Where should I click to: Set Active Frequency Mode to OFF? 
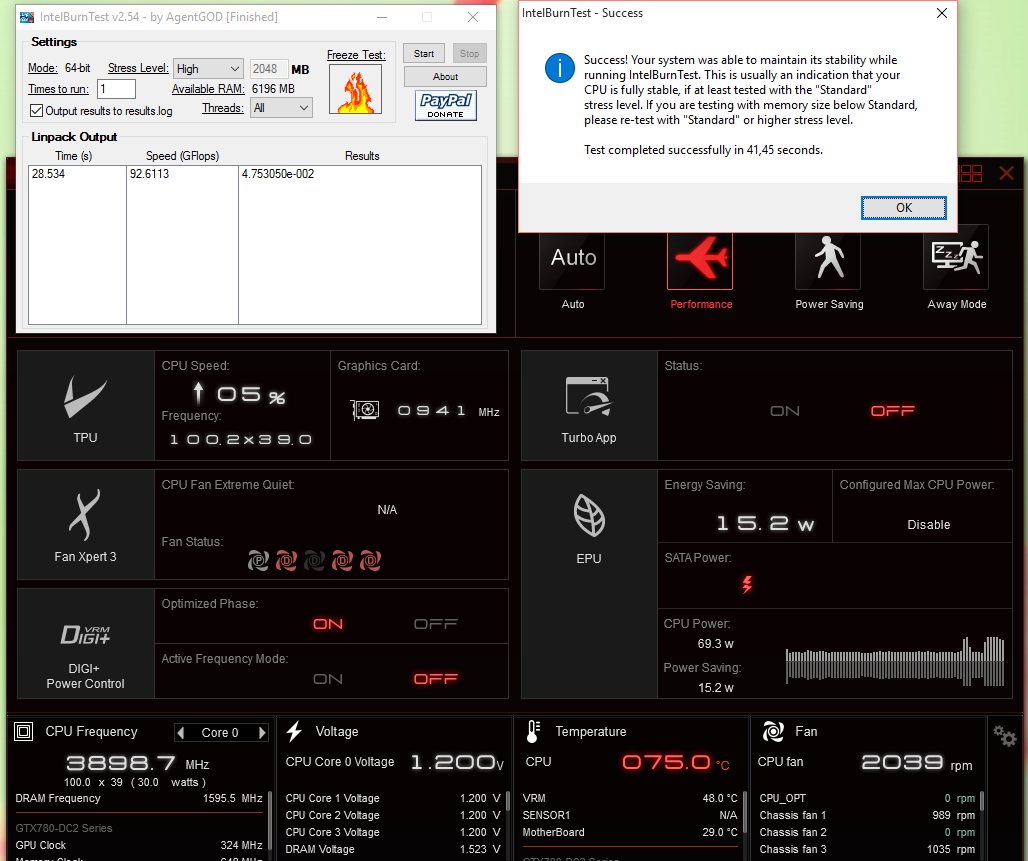click(435, 679)
